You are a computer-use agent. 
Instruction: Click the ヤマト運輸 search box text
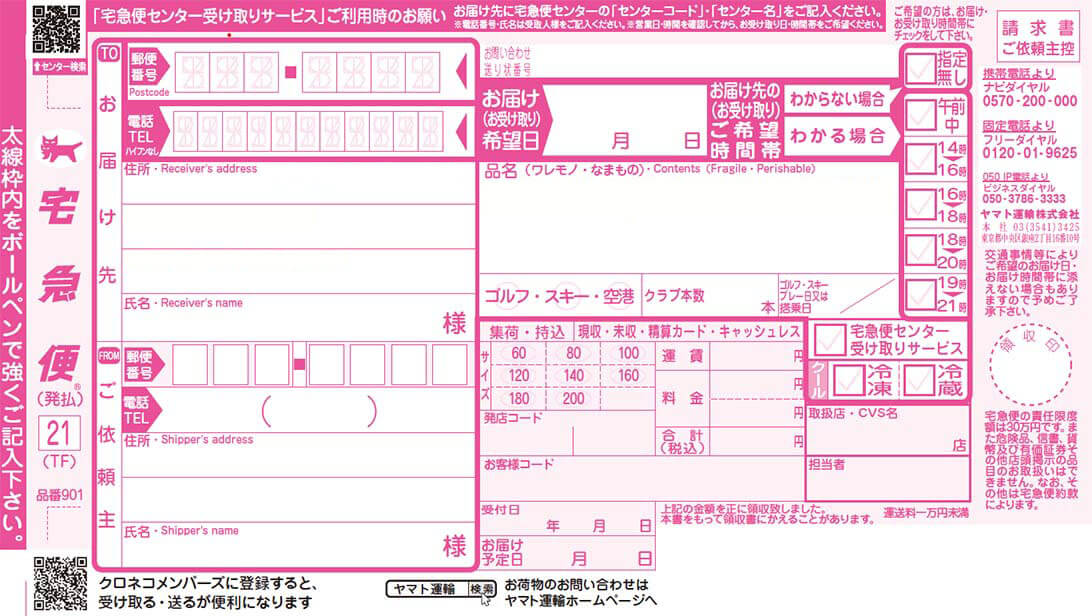(x=424, y=589)
